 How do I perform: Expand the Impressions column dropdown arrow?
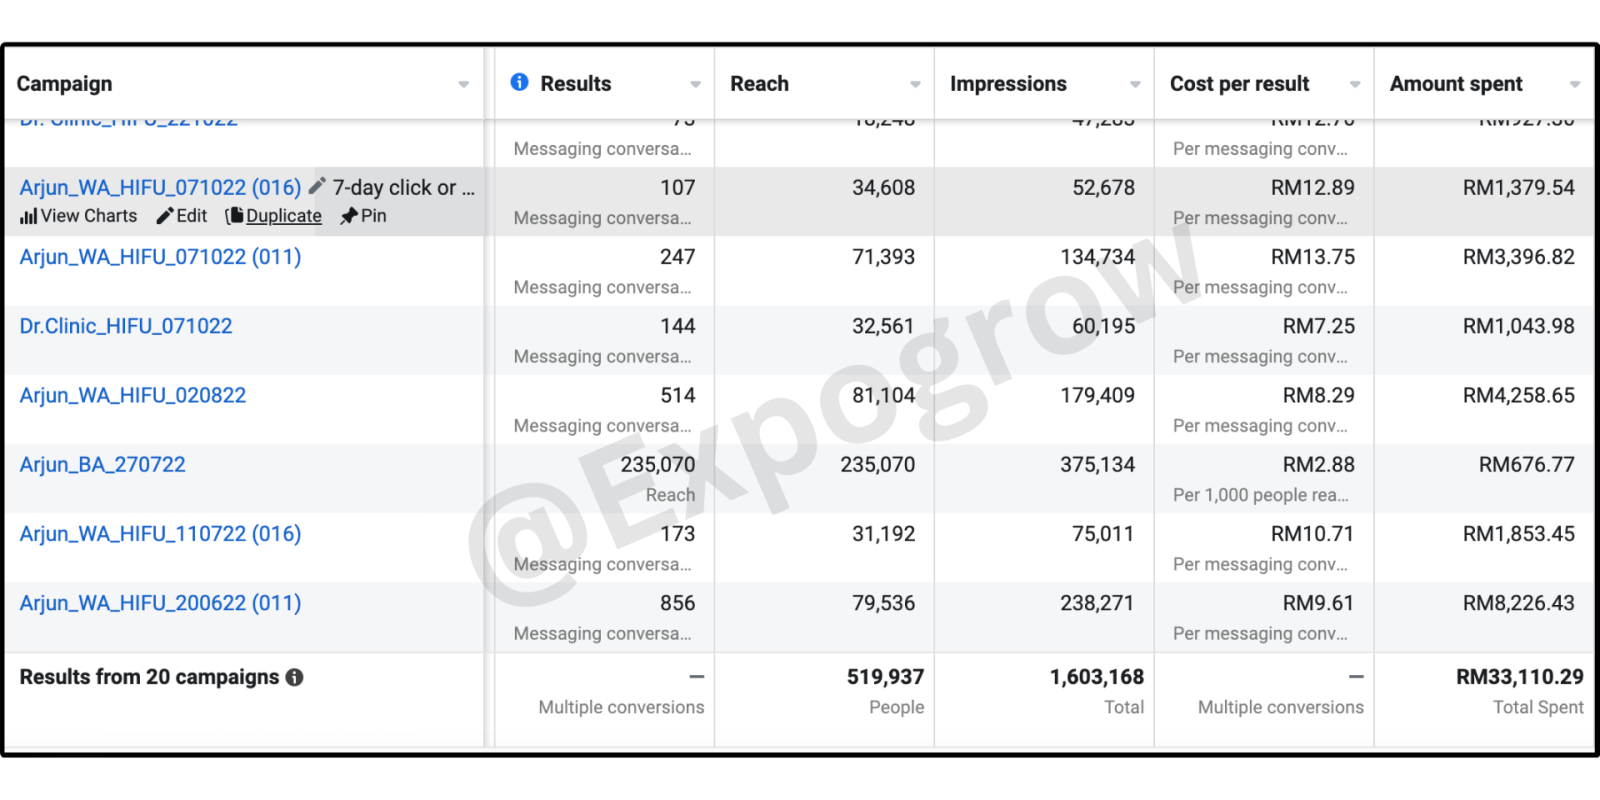point(1135,85)
